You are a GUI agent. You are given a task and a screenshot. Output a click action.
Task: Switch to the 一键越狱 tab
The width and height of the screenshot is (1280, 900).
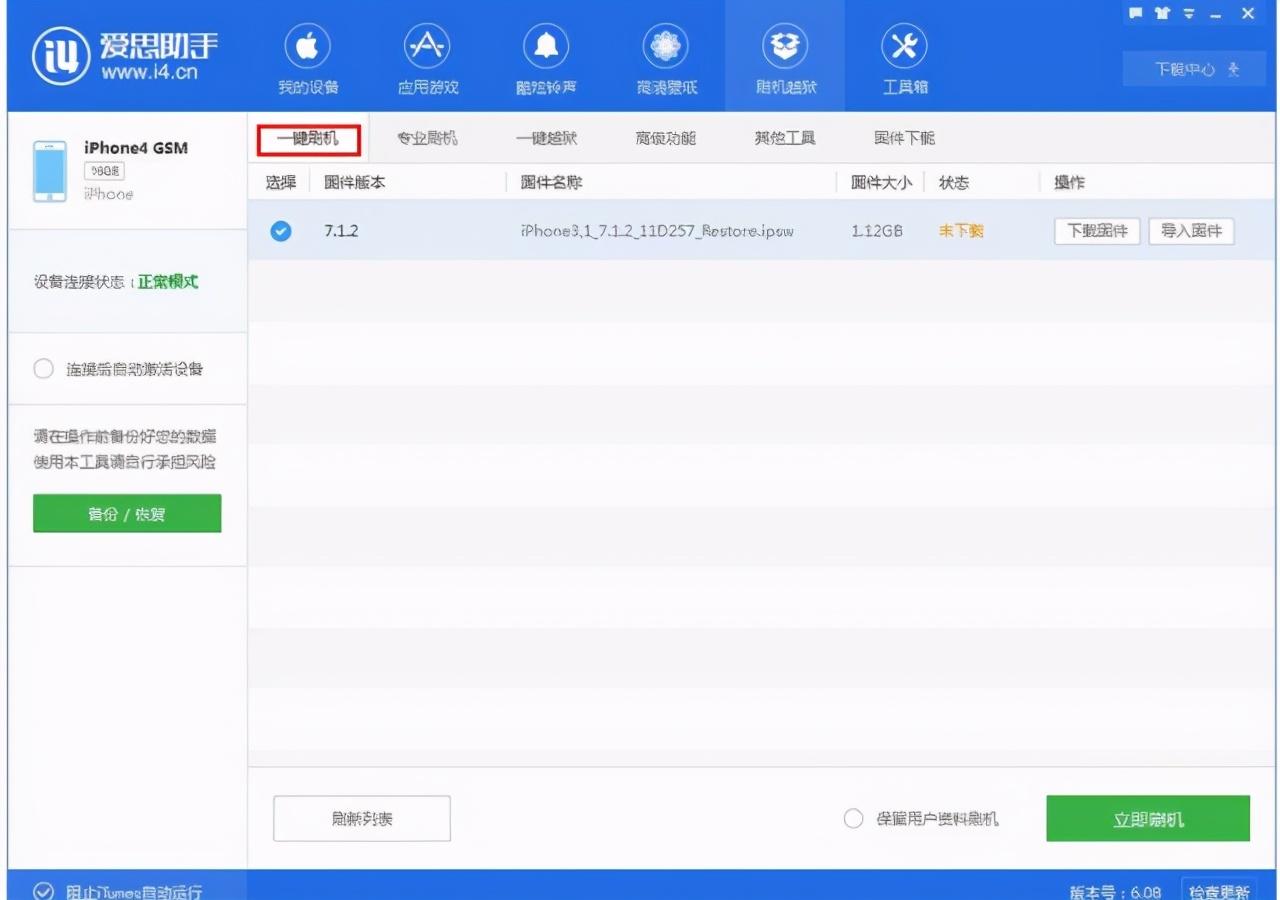546,138
